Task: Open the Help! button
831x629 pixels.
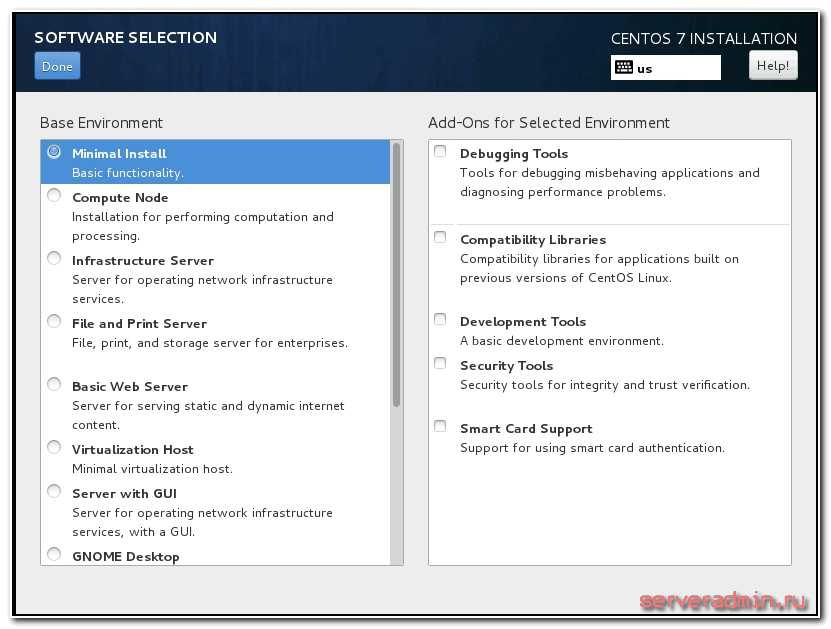Action: pyautogui.click(x=773, y=66)
